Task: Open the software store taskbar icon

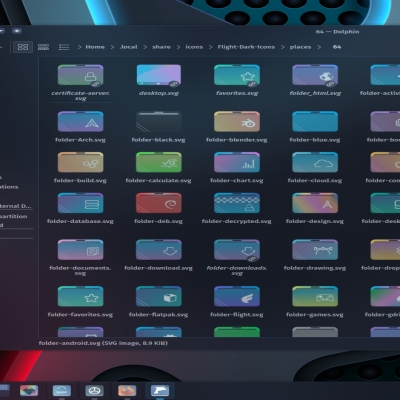Action: tap(62, 390)
